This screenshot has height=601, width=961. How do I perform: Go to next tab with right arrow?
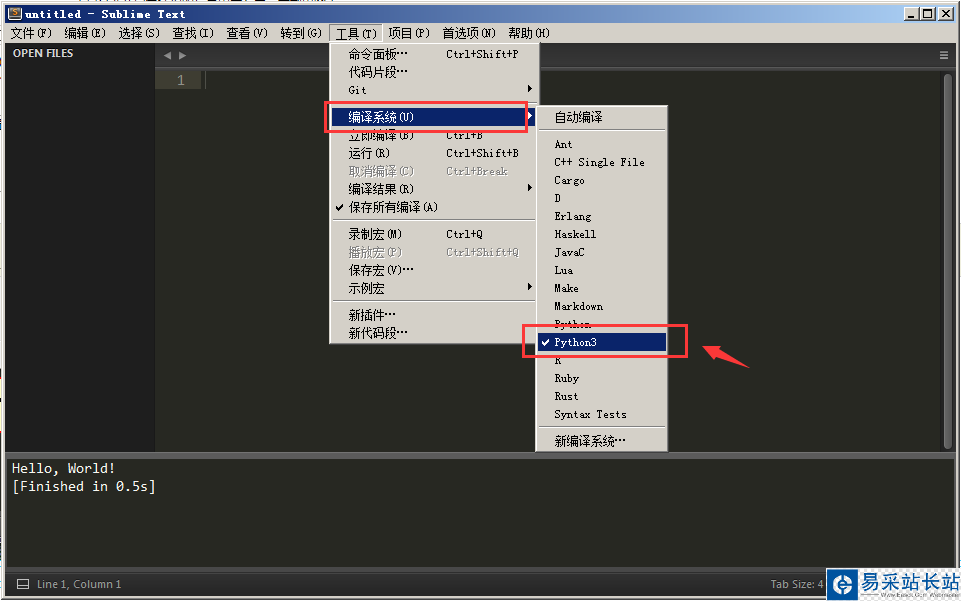[x=182, y=55]
